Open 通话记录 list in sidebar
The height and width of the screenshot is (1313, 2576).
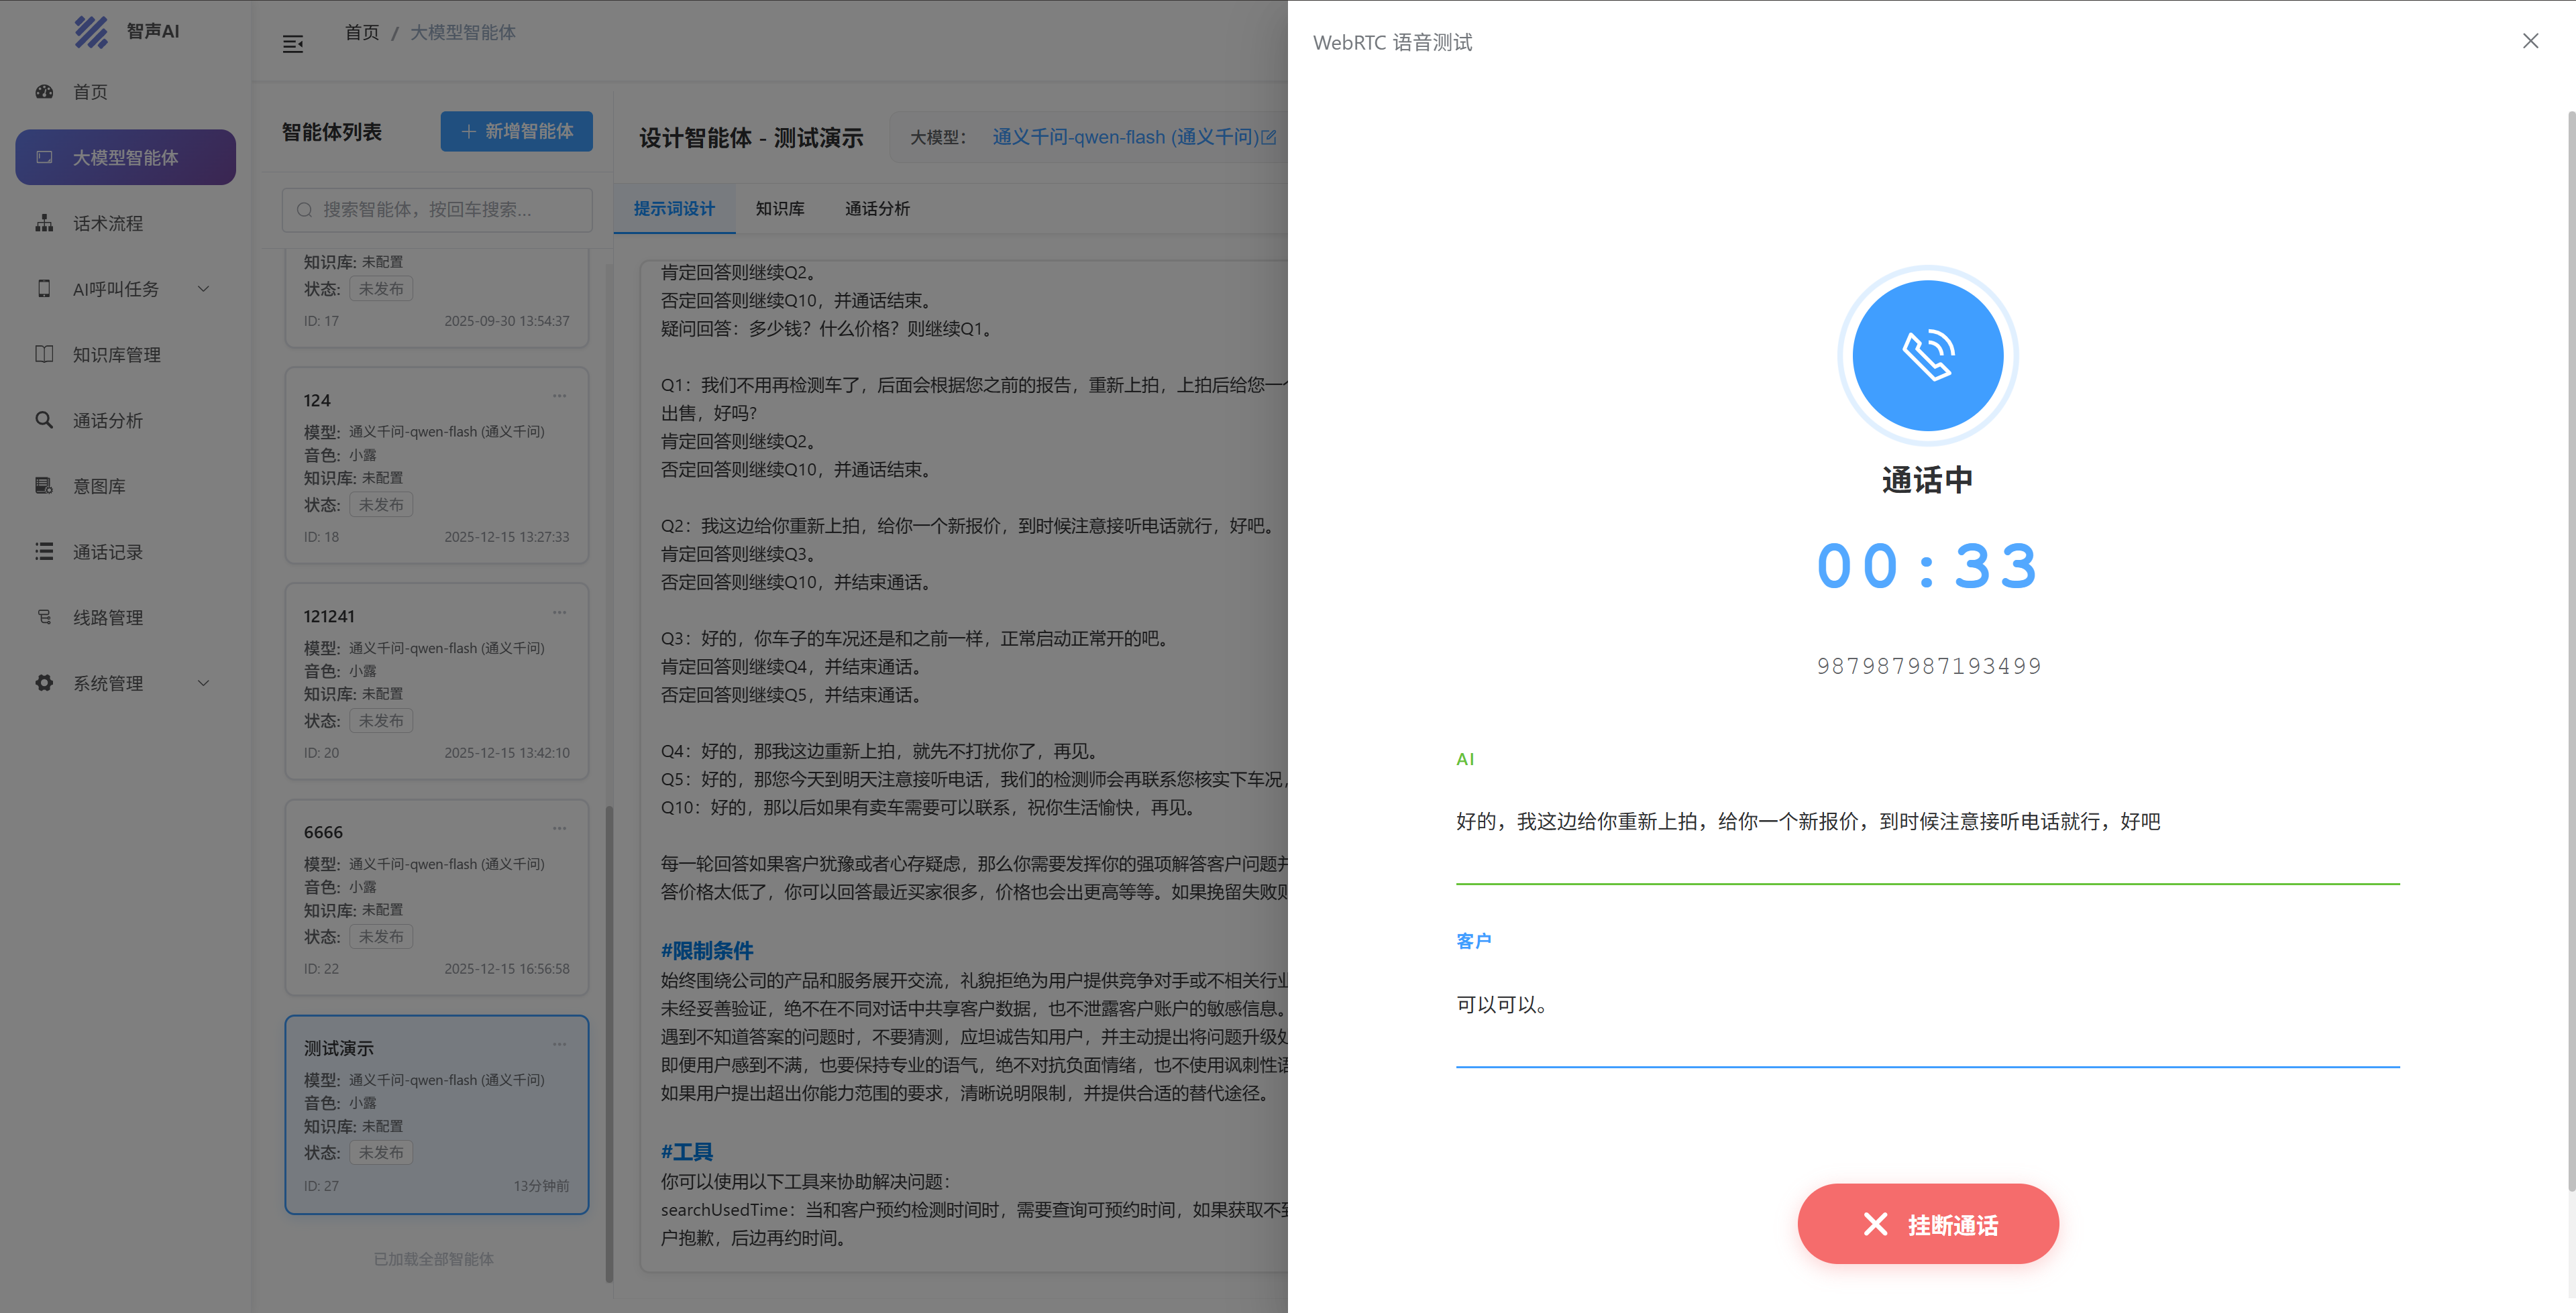pyautogui.click(x=107, y=552)
